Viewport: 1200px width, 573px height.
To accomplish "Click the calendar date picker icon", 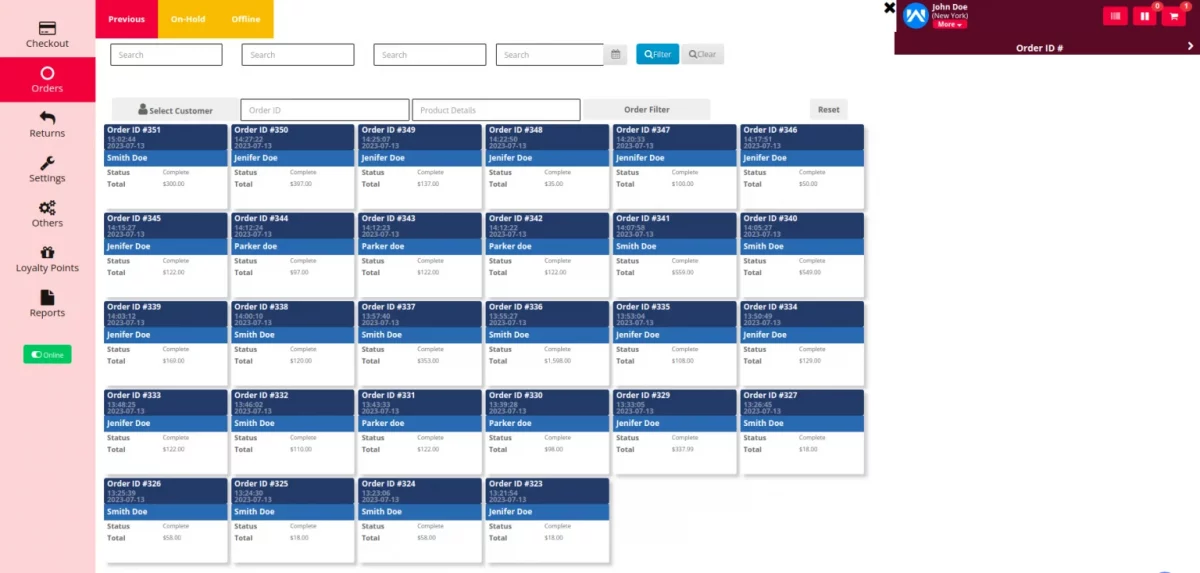I will pos(617,54).
